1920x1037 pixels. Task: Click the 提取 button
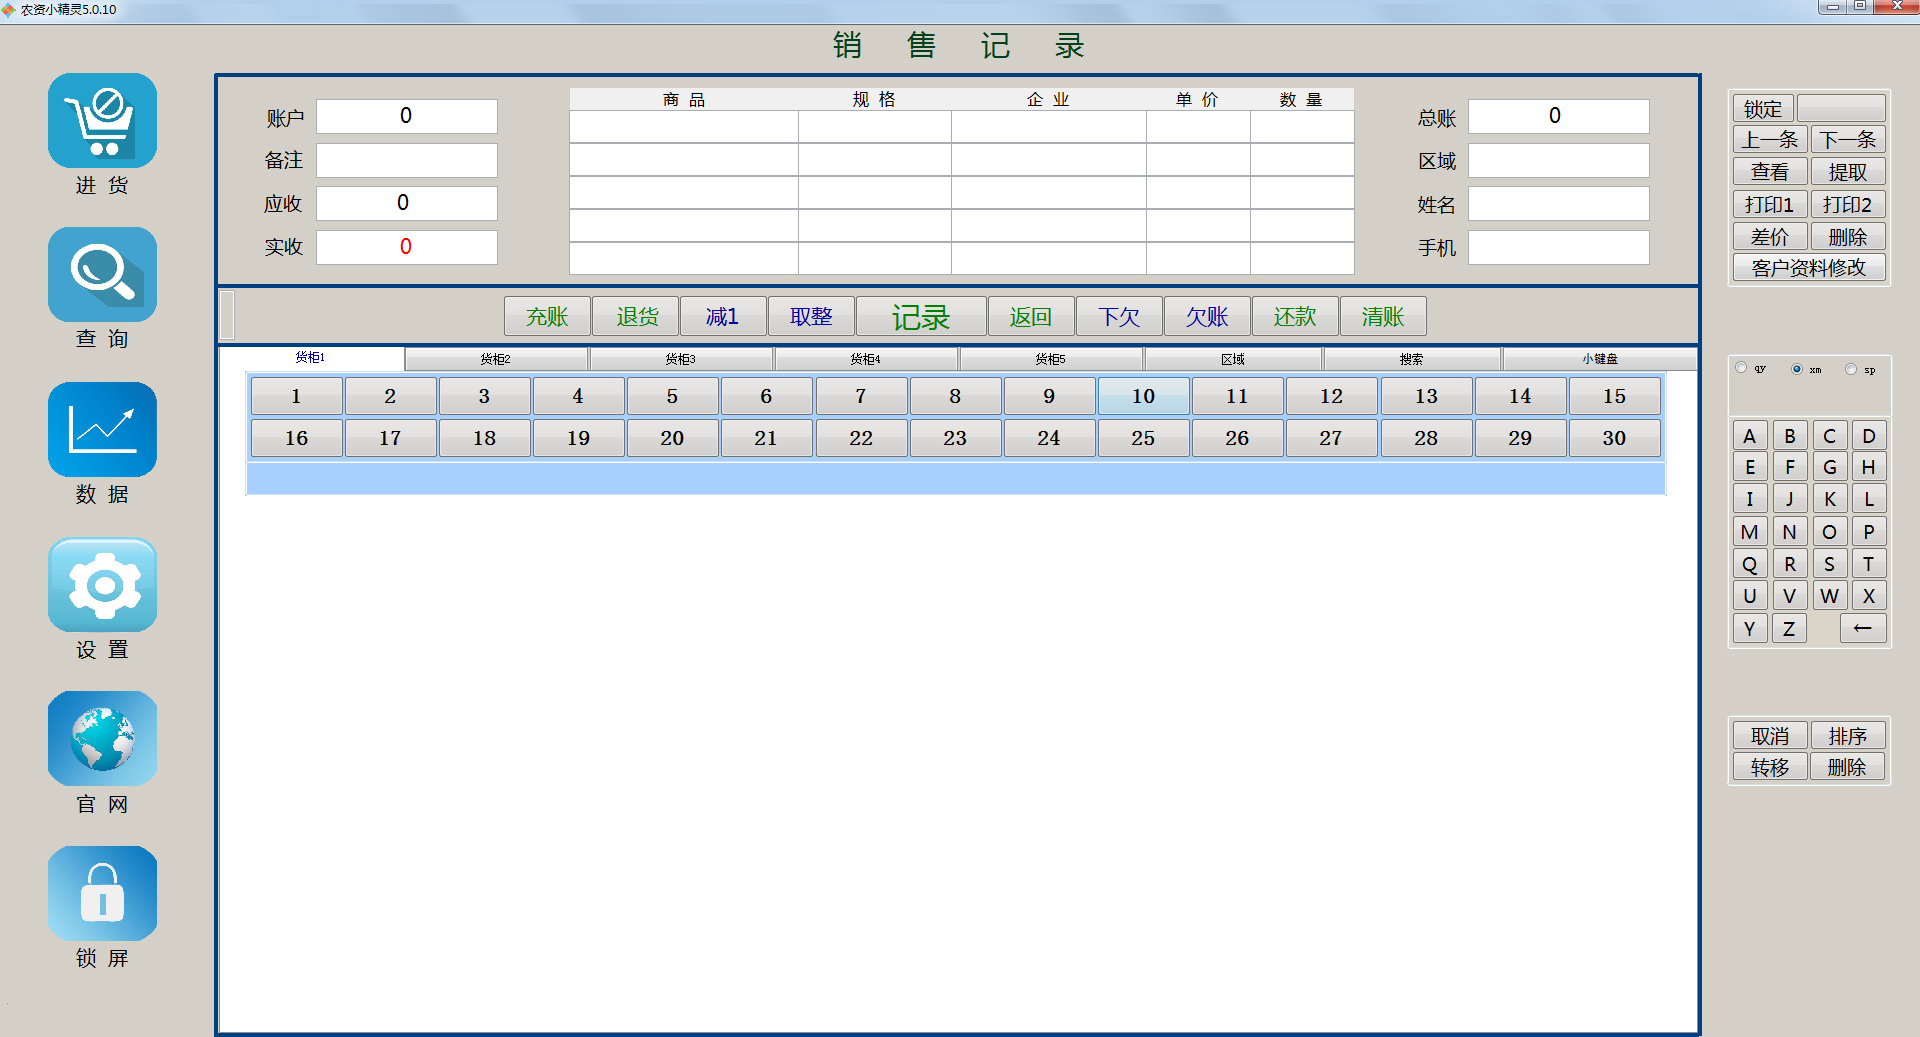click(1848, 172)
